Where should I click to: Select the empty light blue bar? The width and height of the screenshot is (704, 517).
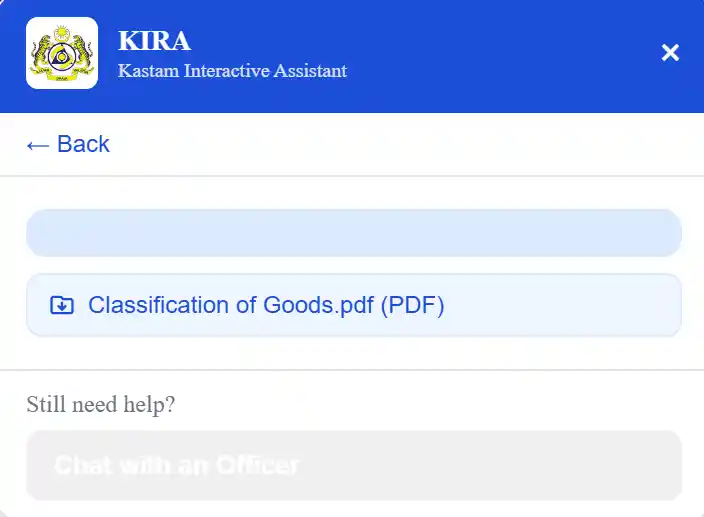[354, 233]
